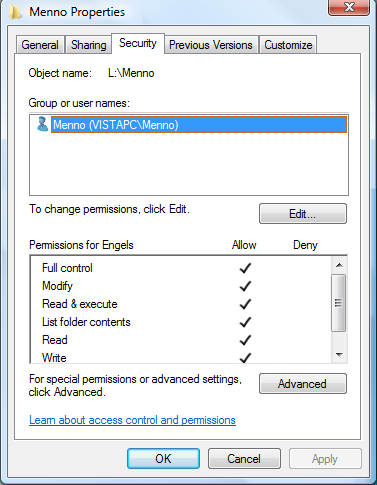The image size is (377, 485).
Task: Open the Customize tab
Action: coord(288,45)
